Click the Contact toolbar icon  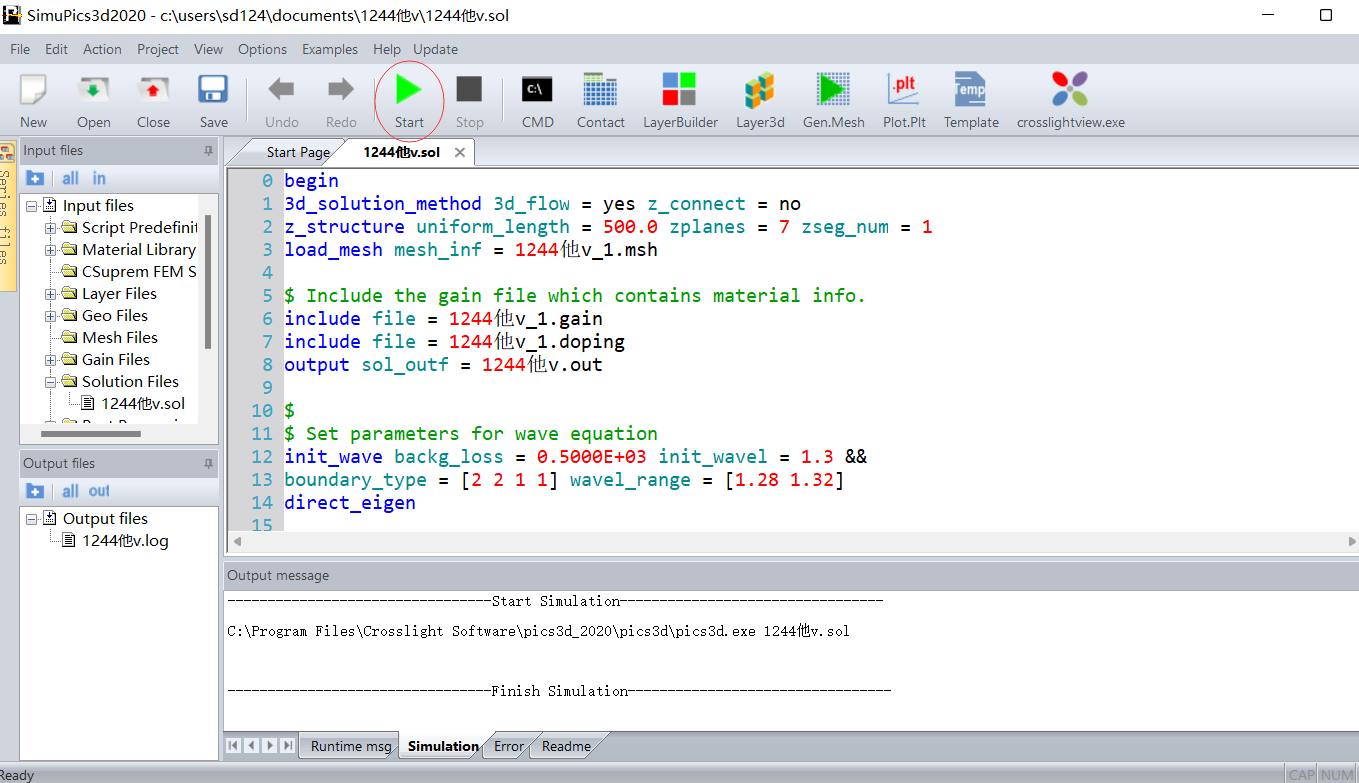(x=600, y=91)
